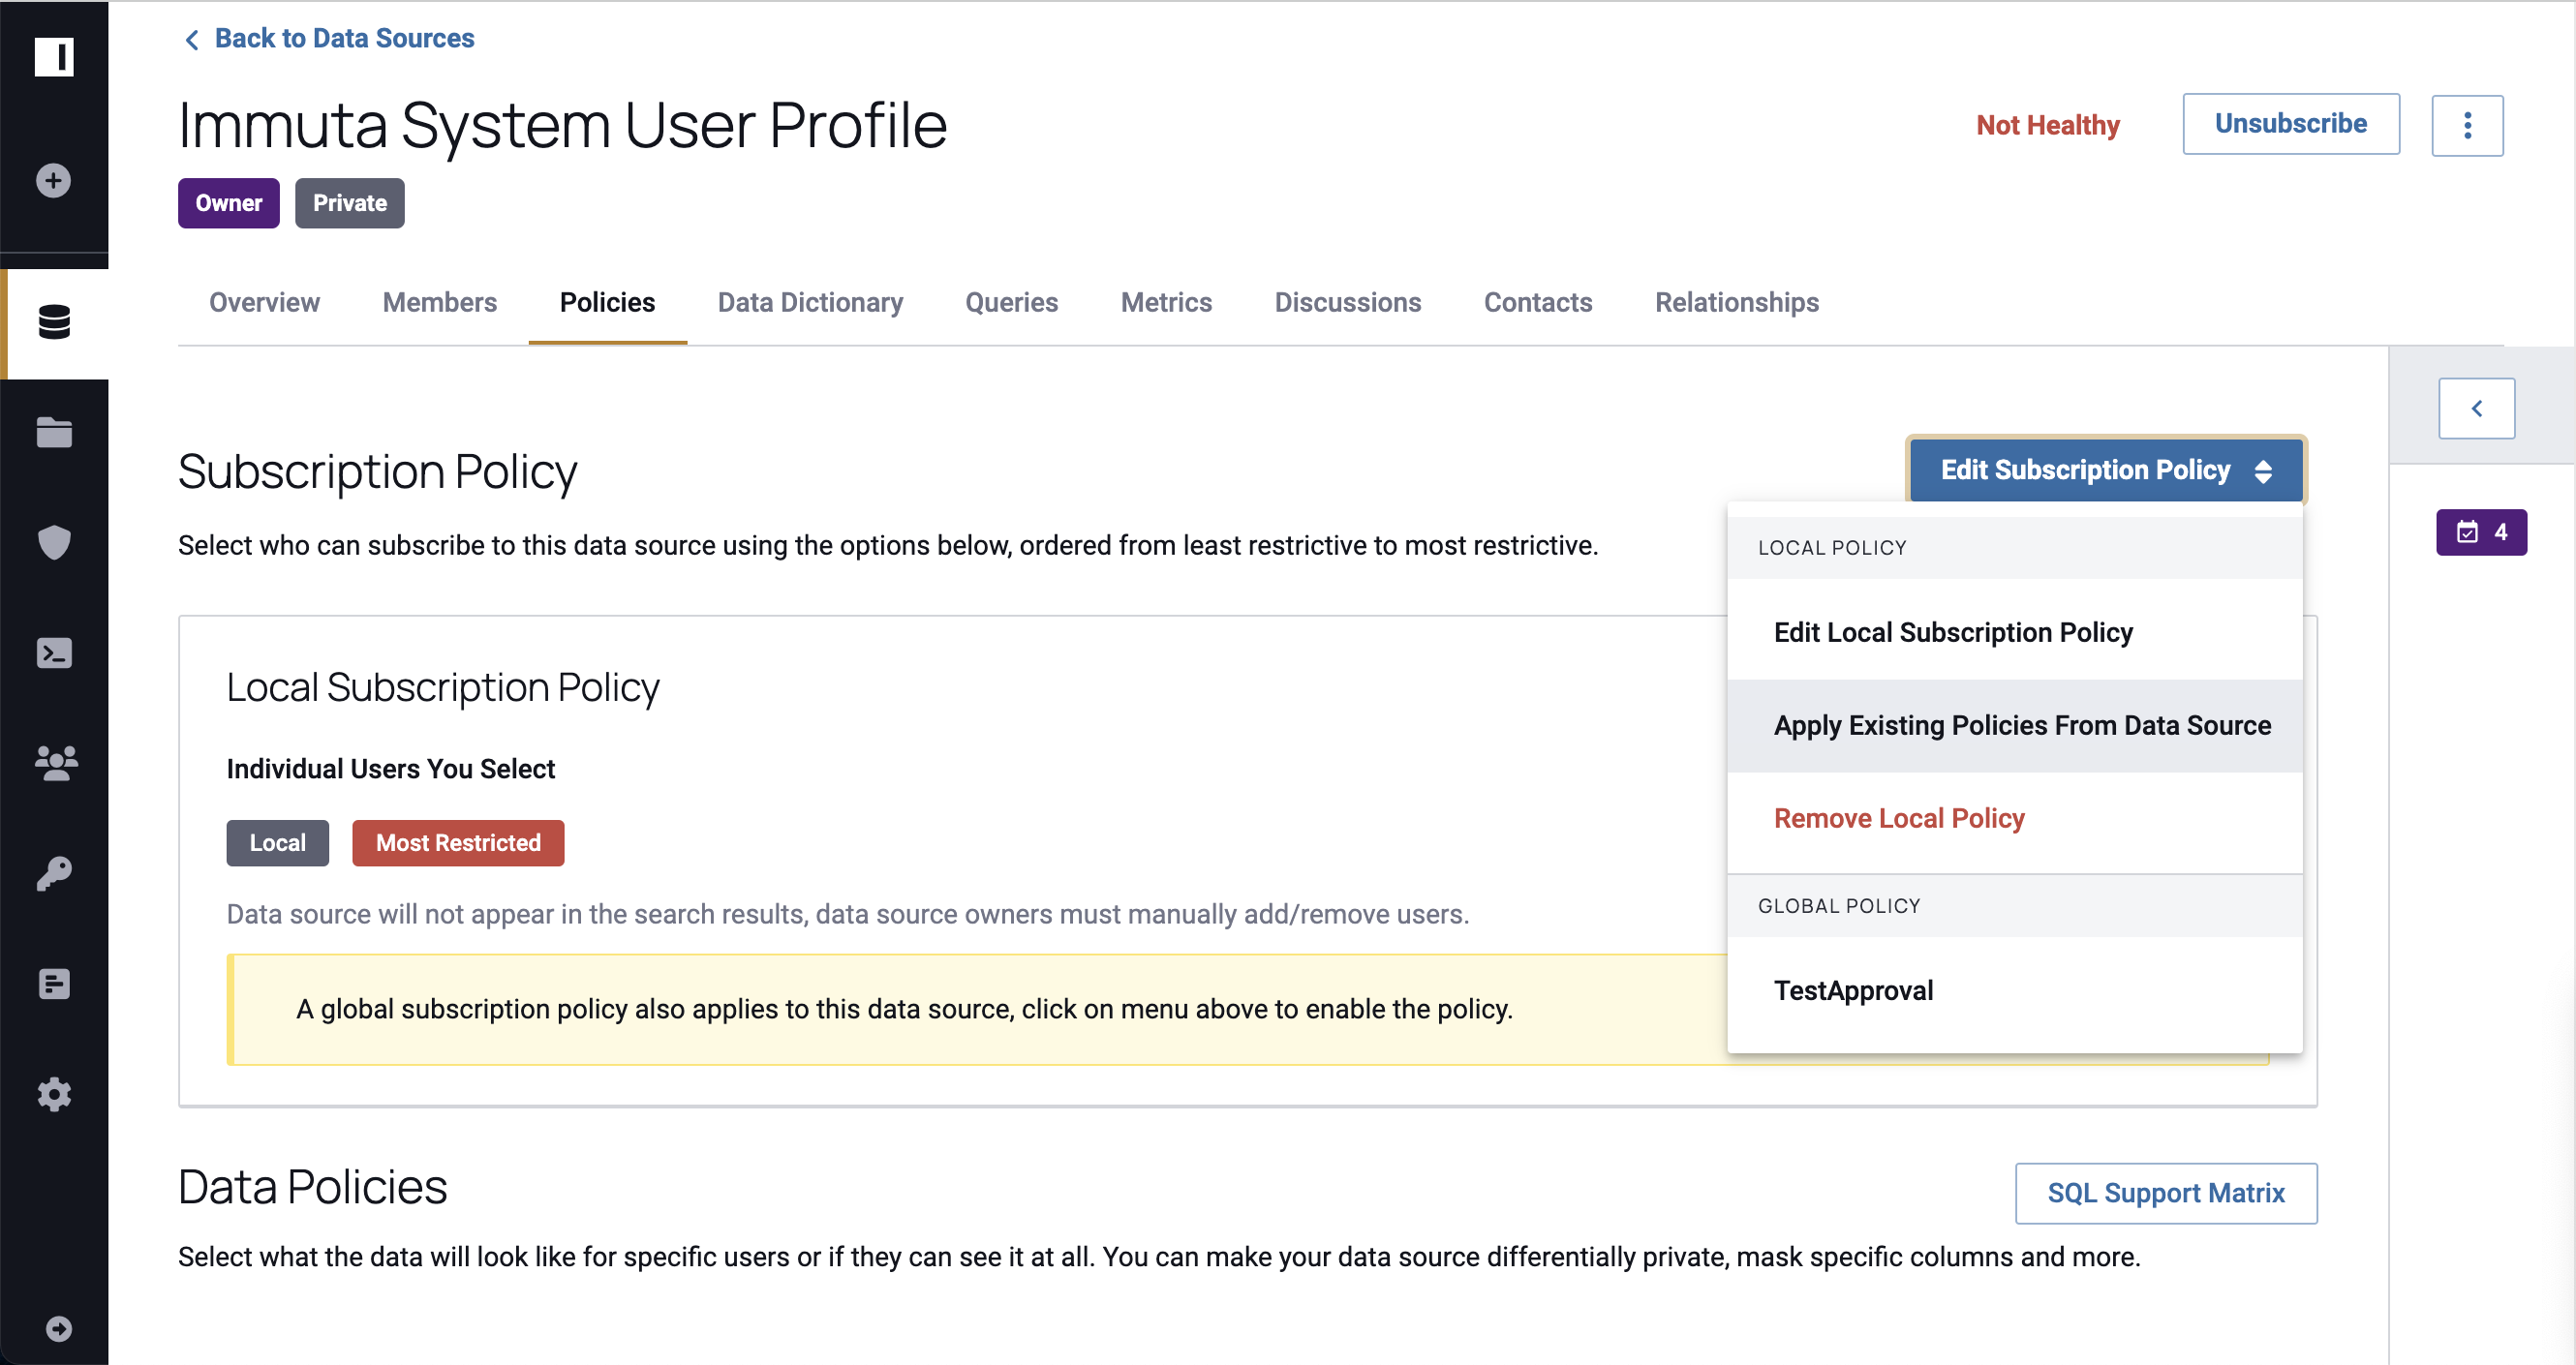Click the Immuta System User Profile title
Viewport: 2576px width, 1365px height.
click(x=562, y=125)
